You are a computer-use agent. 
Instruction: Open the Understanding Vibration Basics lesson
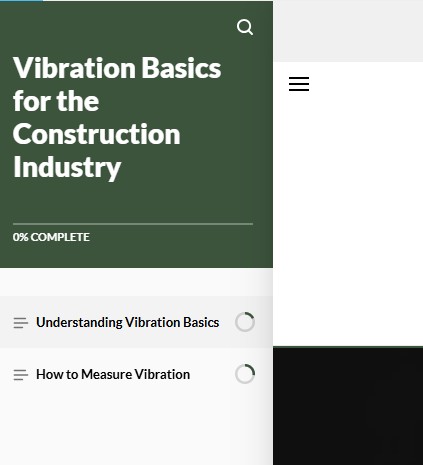[x=128, y=322]
